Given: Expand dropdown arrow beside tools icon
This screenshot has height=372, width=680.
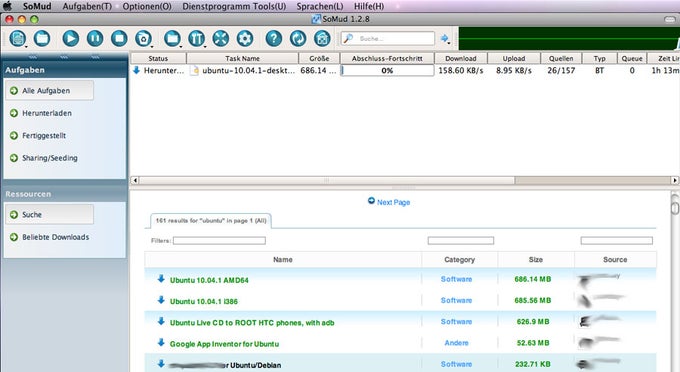Looking at the screenshot, I should pyautogui.click(x=205, y=46).
